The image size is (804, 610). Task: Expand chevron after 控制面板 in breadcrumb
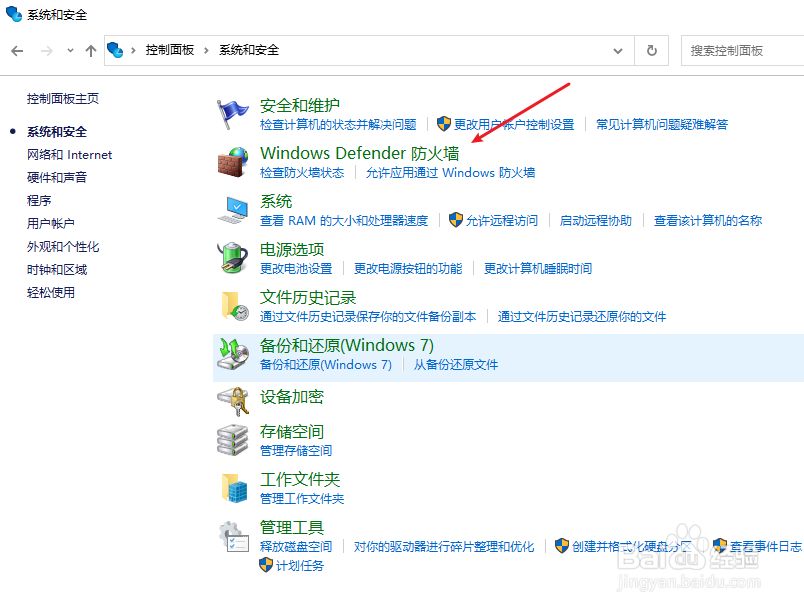206,50
